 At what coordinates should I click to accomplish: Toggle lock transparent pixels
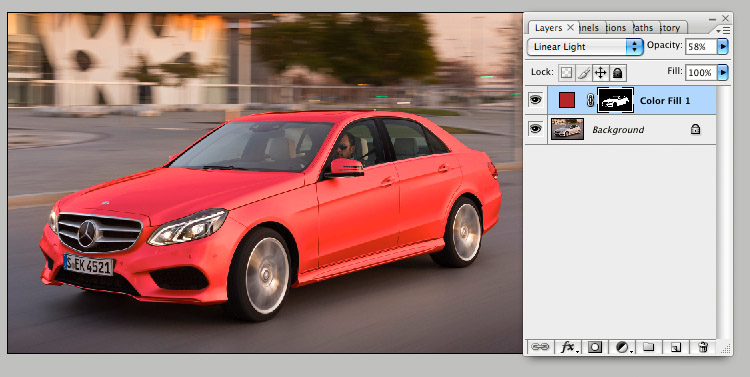(x=566, y=73)
